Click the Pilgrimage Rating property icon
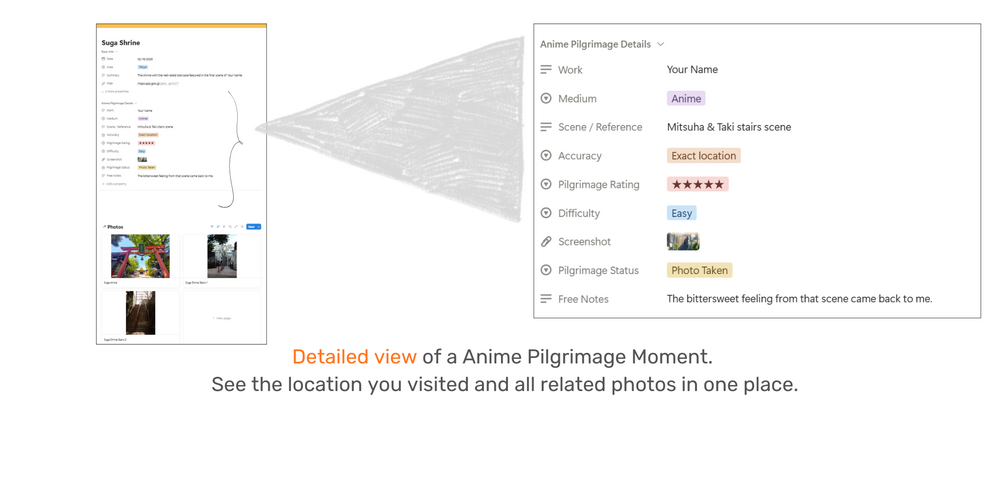Image resolution: width=1005 pixels, height=502 pixels. (x=546, y=185)
